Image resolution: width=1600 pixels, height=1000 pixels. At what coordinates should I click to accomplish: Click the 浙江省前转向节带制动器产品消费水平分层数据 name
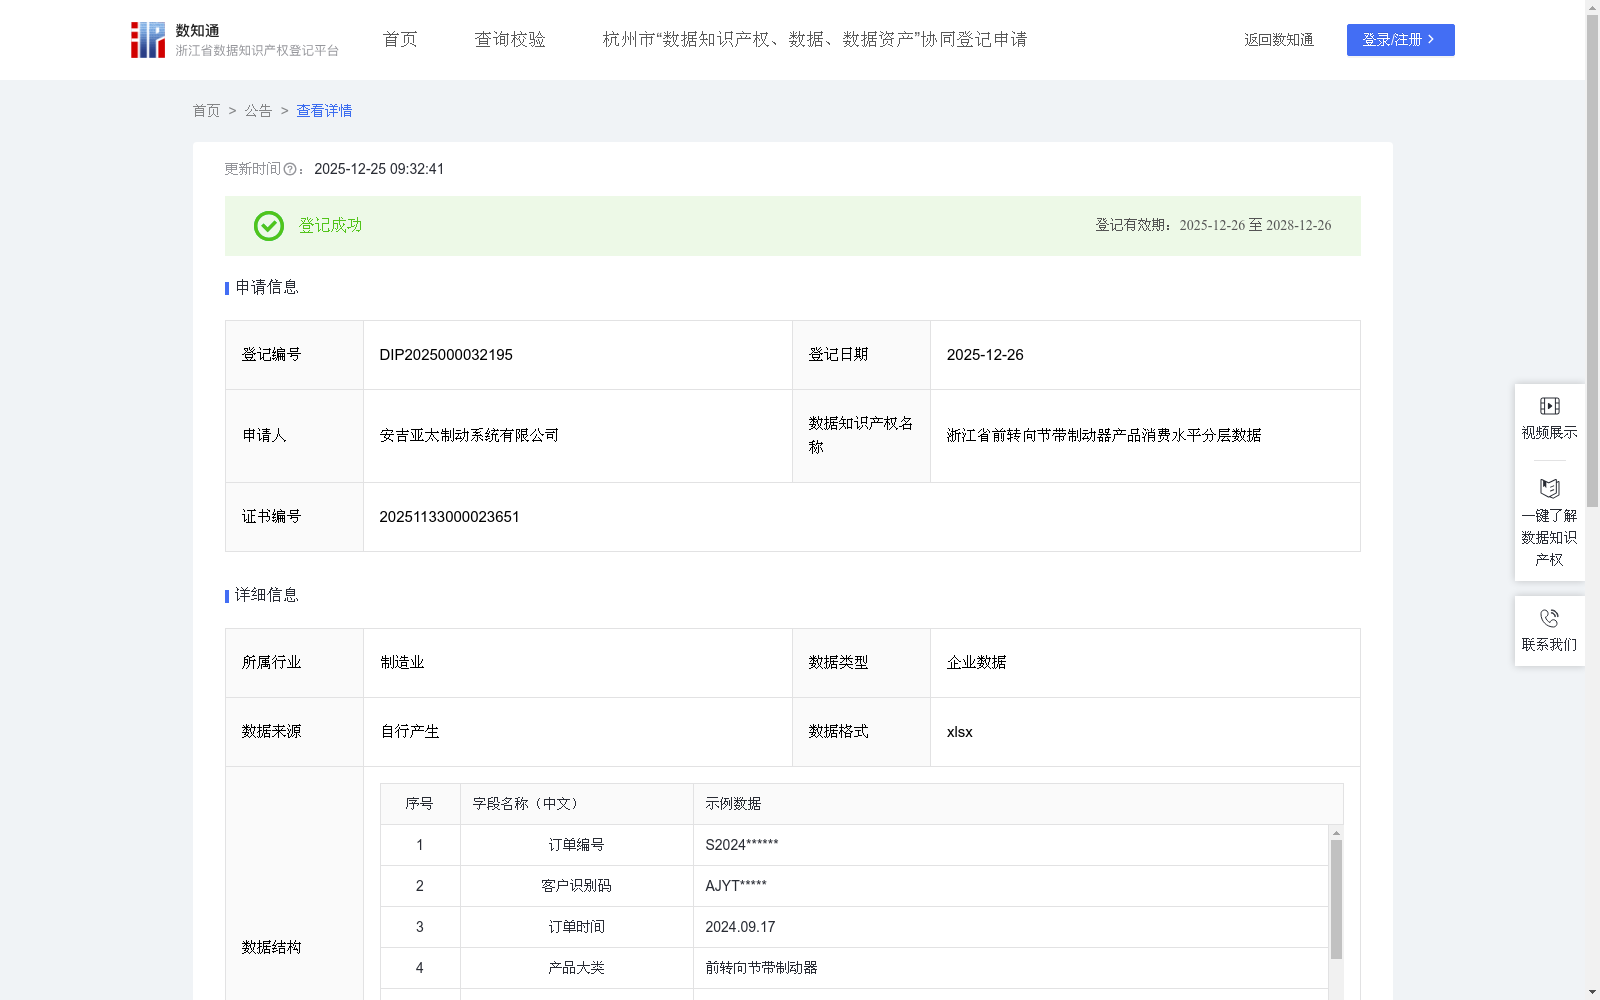pos(1104,436)
